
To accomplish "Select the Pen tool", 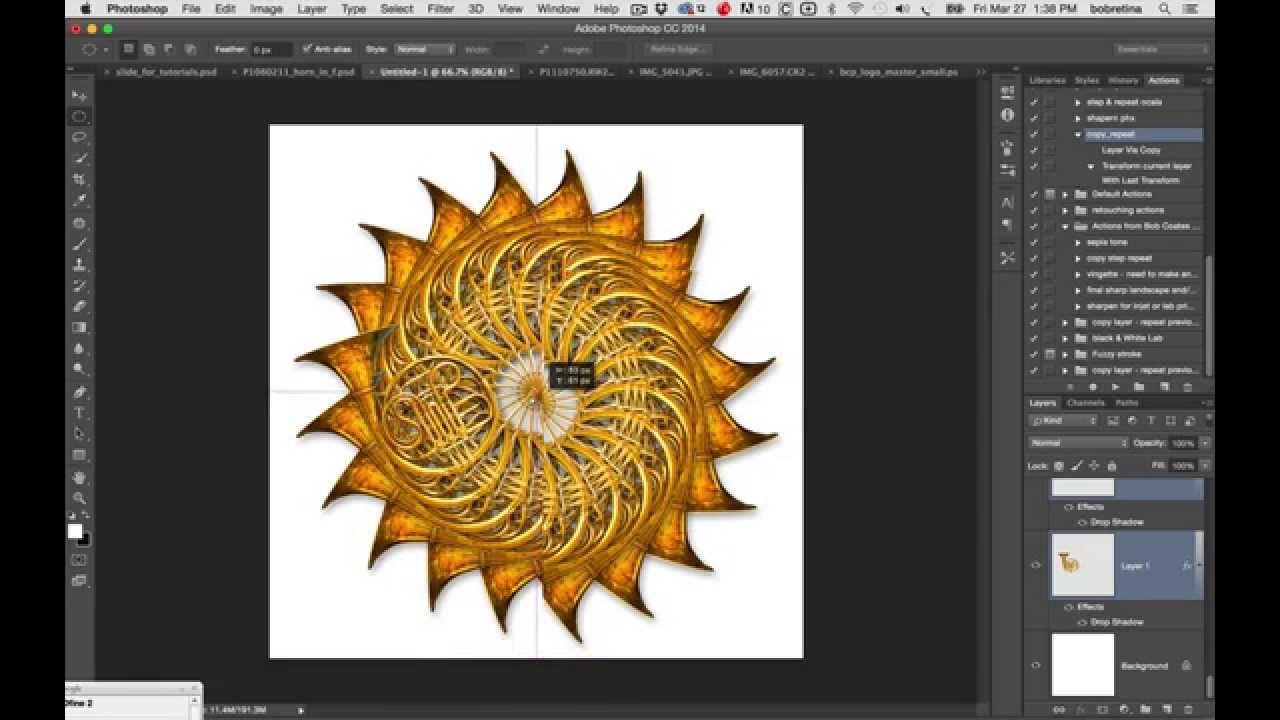I will [79, 392].
